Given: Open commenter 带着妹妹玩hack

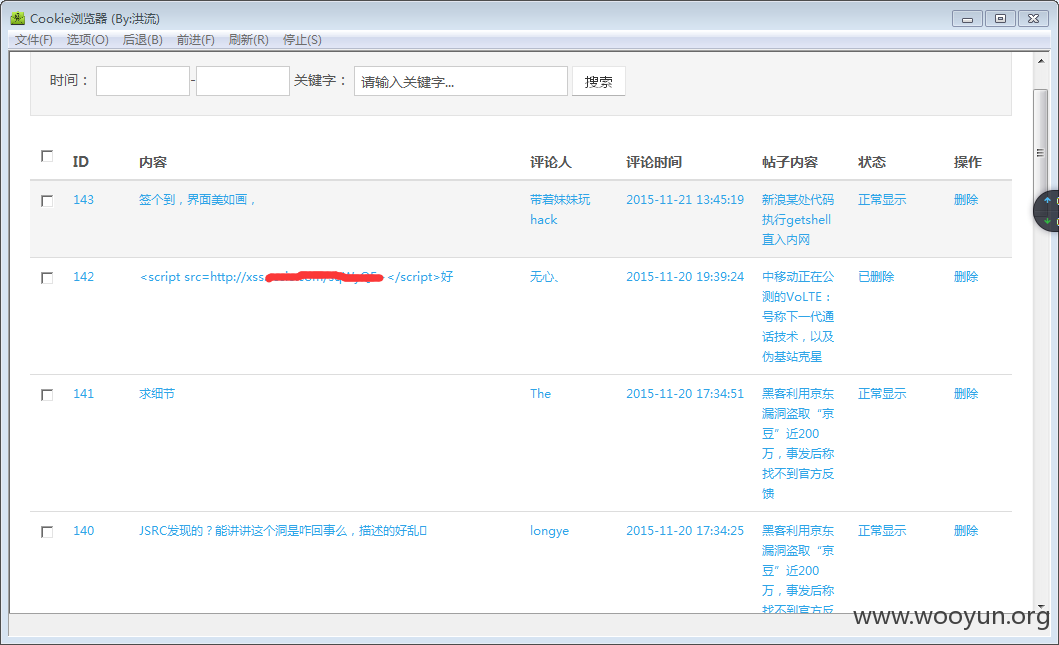Looking at the screenshot, I should tap(560, 209).
